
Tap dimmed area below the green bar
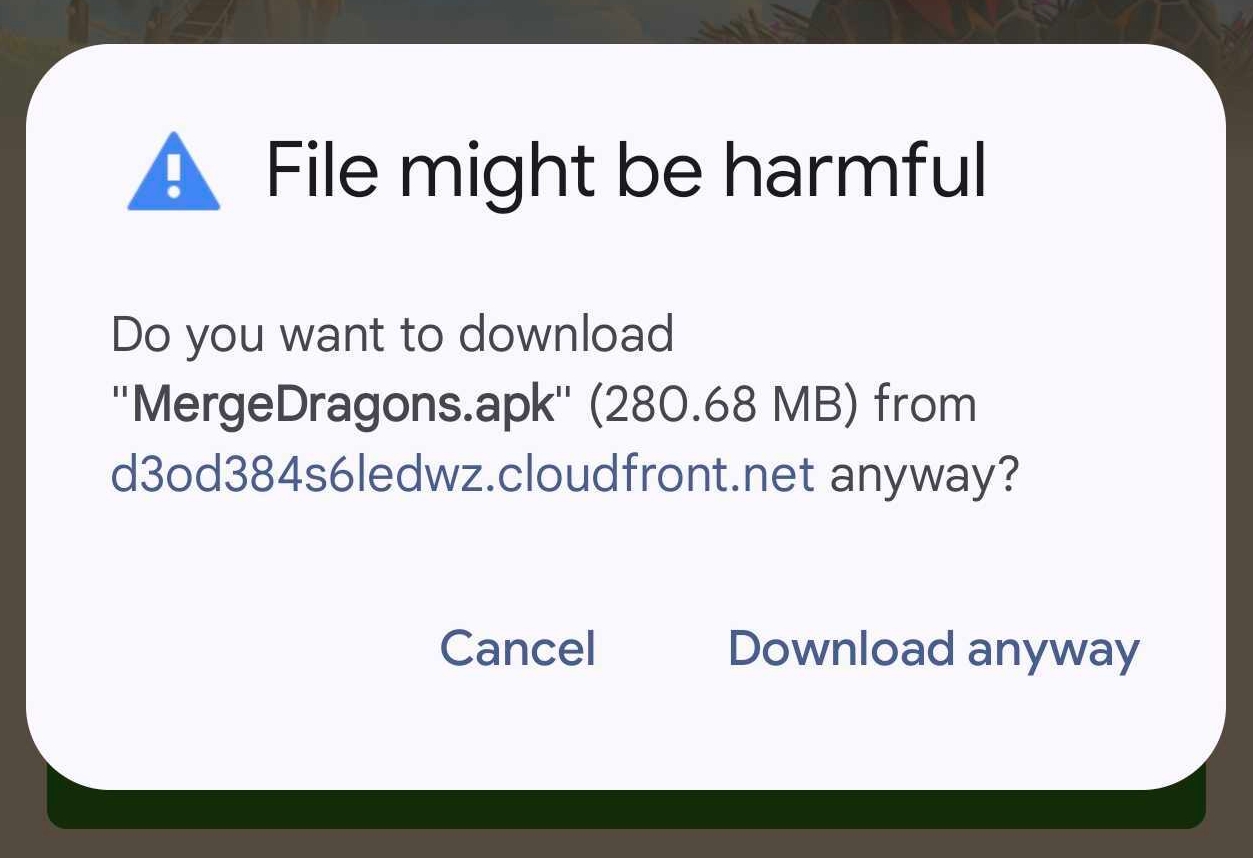click(x=626, y=845)
